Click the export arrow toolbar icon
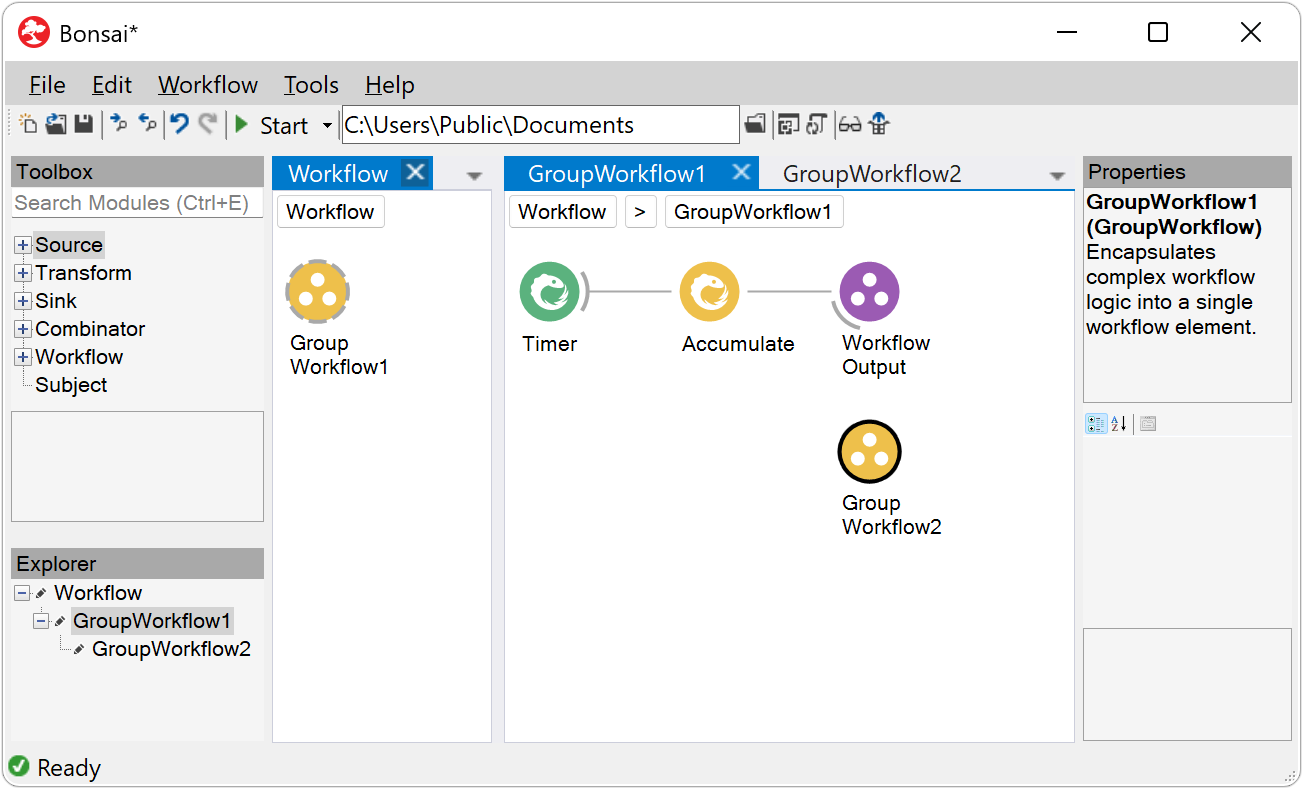This screenshot has height=789, width=1303. point(119,124)
